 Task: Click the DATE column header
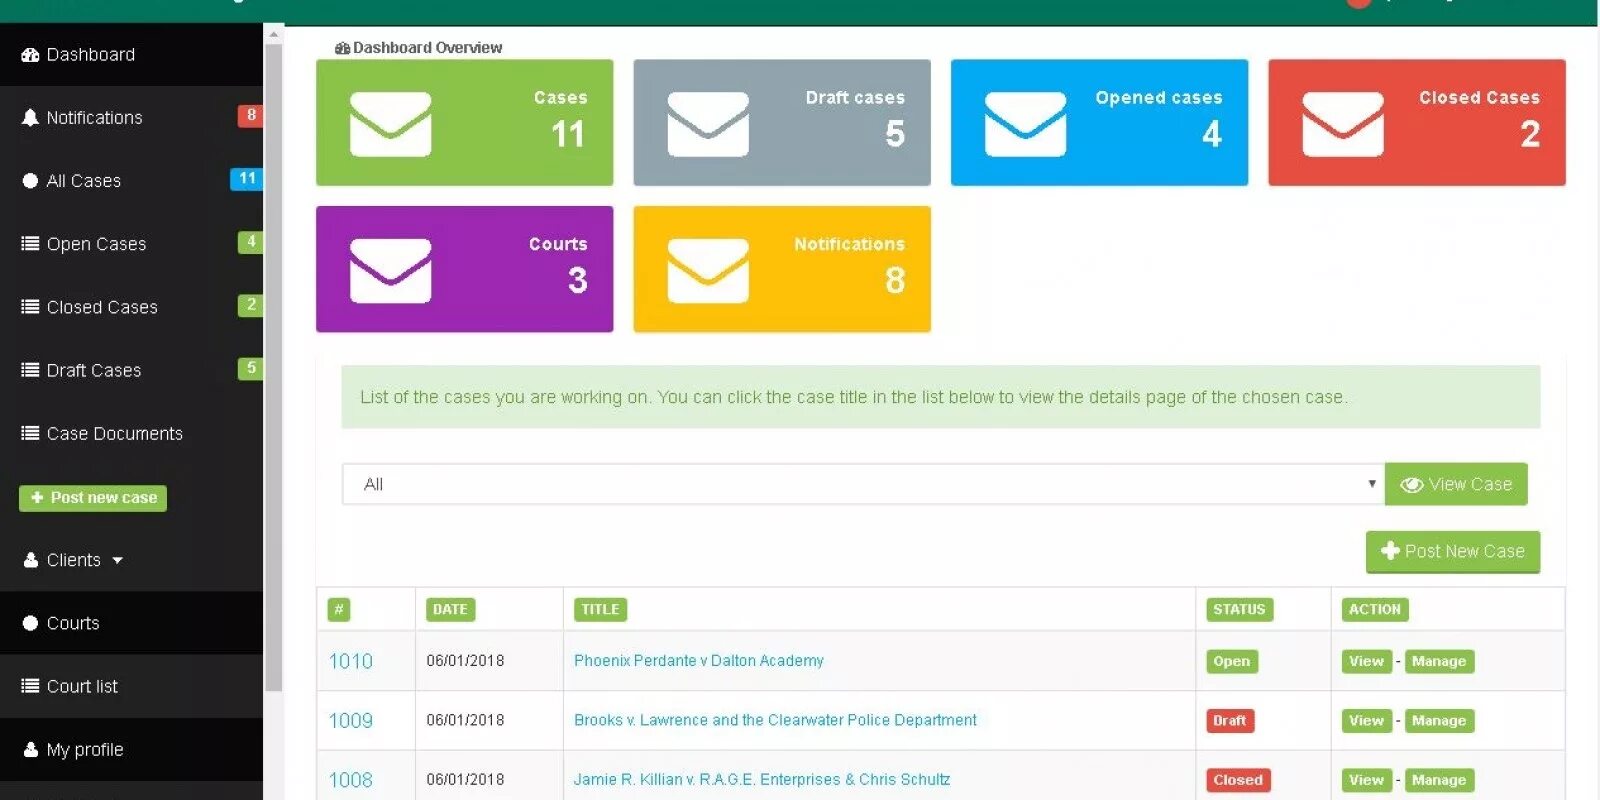tap(450, 609)
